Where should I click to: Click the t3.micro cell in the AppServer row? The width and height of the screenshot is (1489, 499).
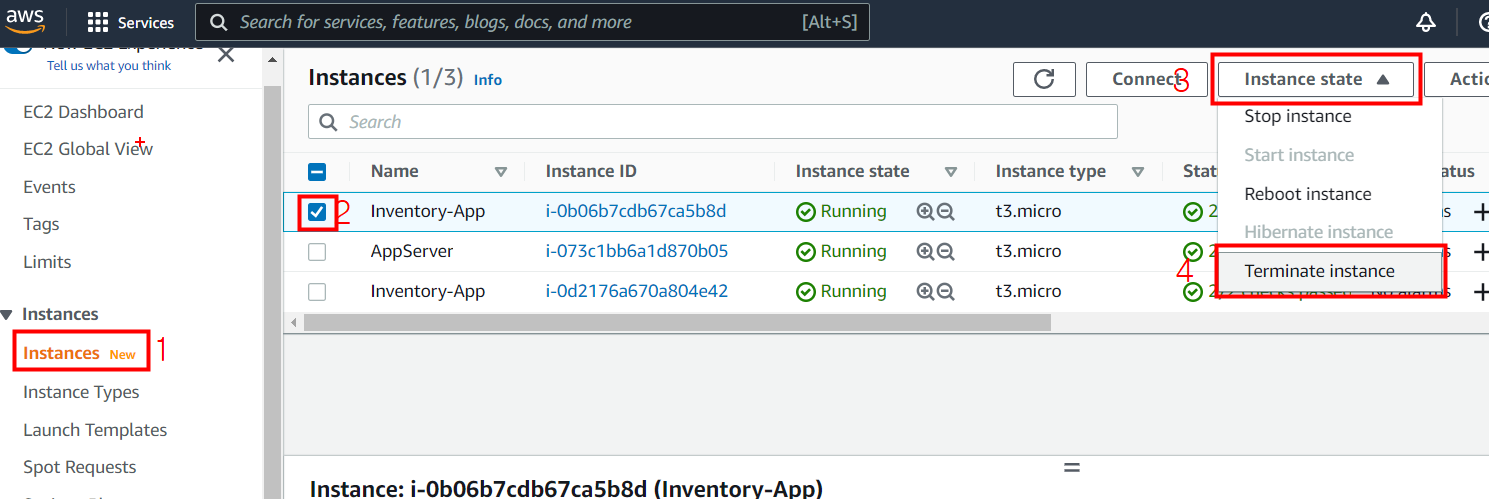pos(1028,251)
